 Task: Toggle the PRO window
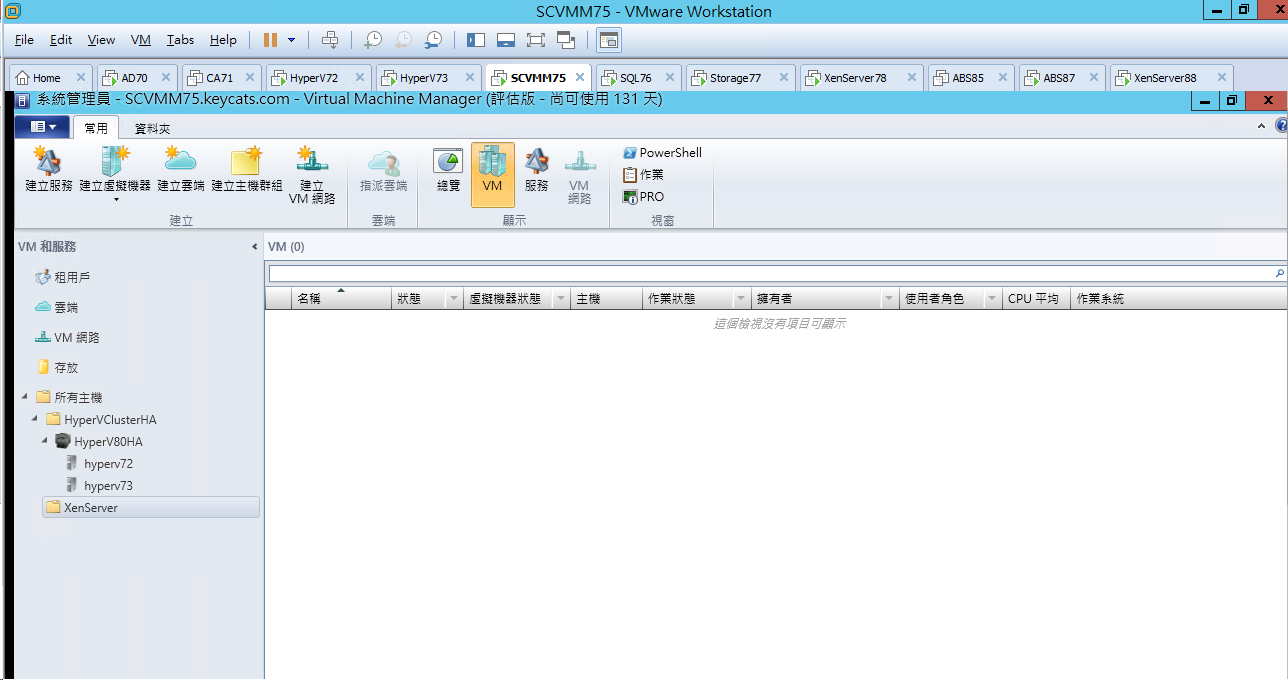pos(643,197)
